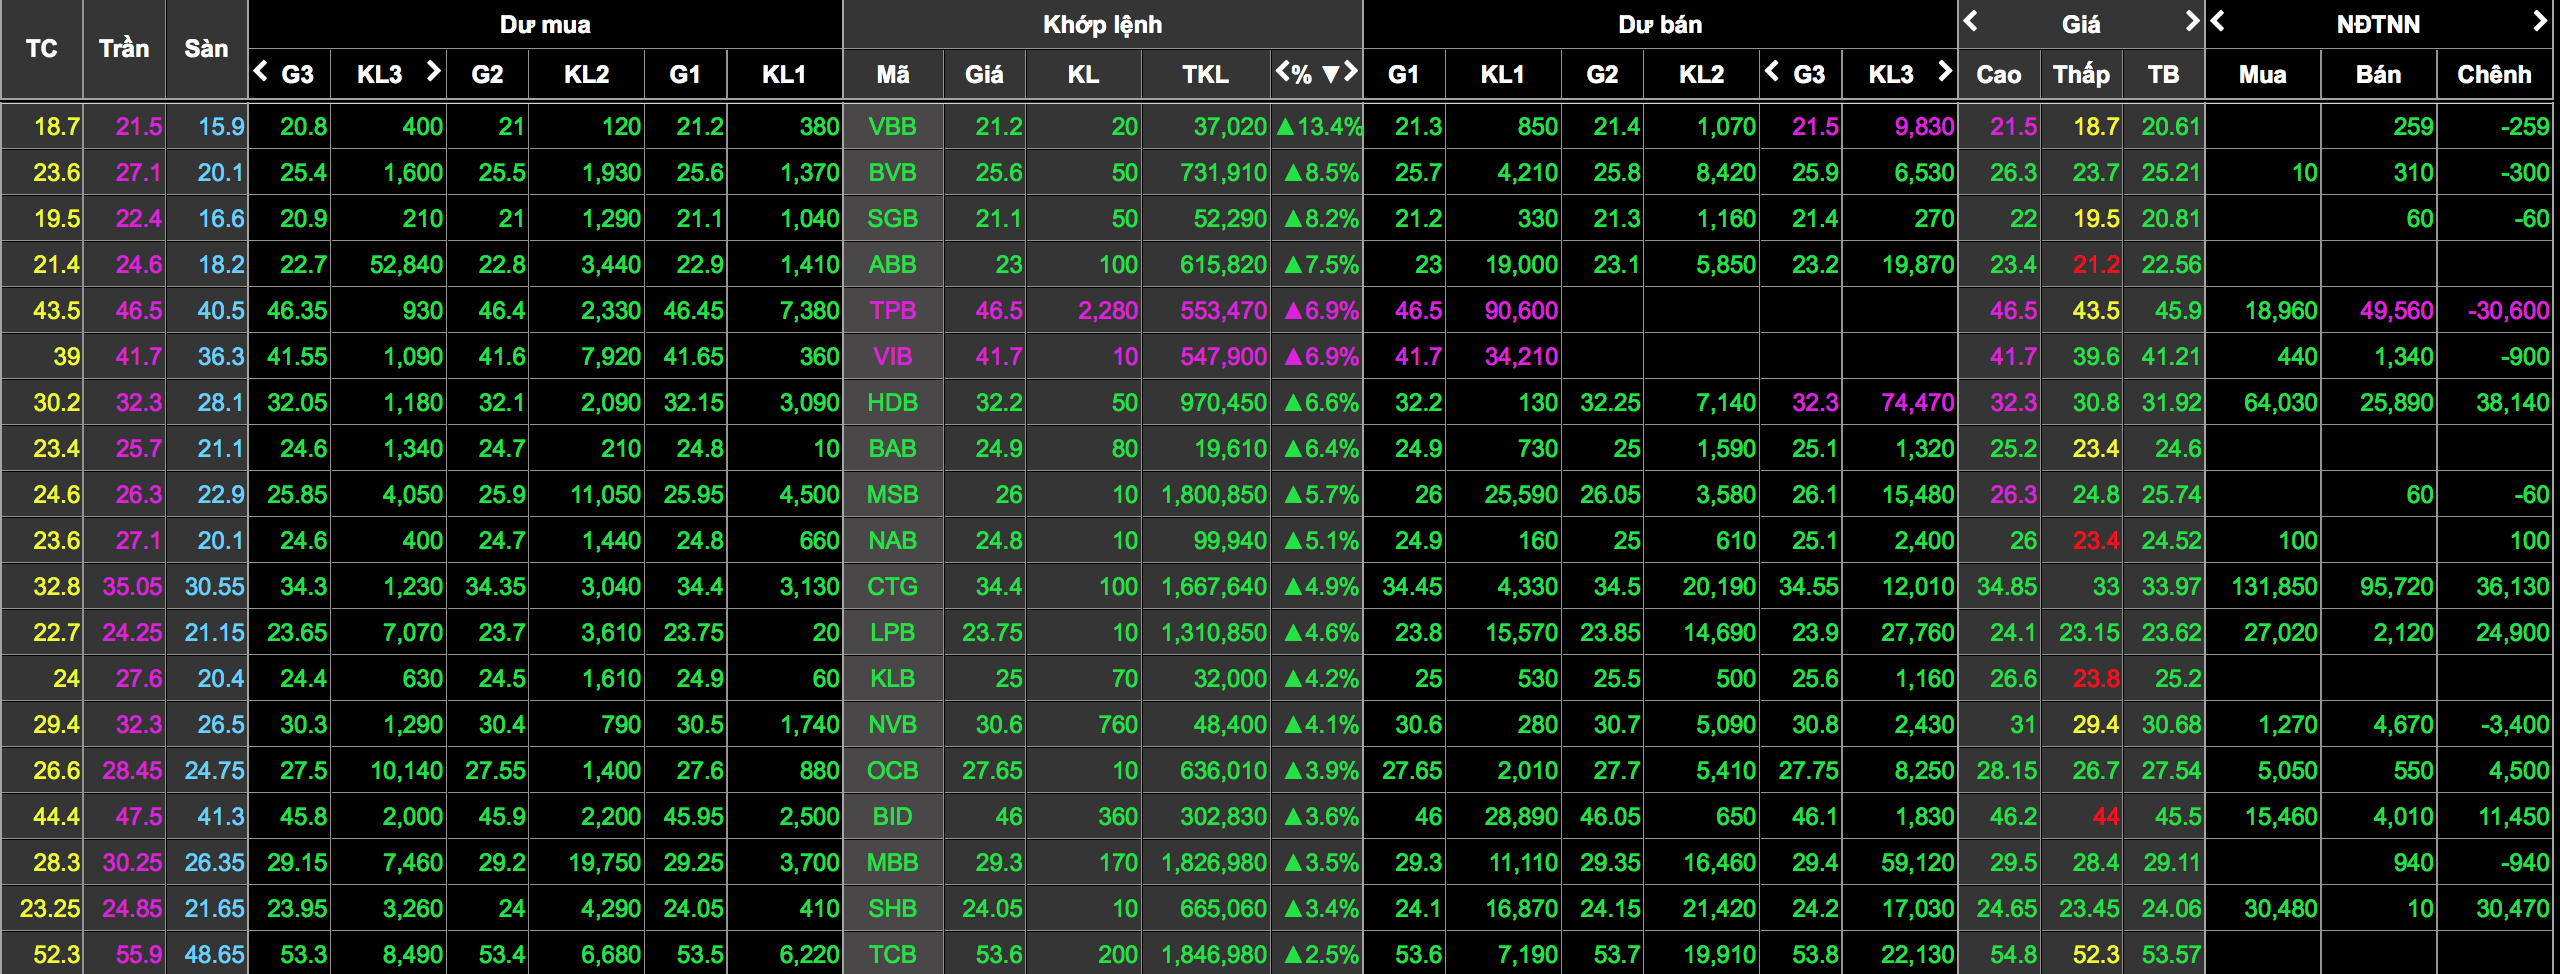Open stock symbol MBB
The image size is (2560, 974).
[892, 862]
